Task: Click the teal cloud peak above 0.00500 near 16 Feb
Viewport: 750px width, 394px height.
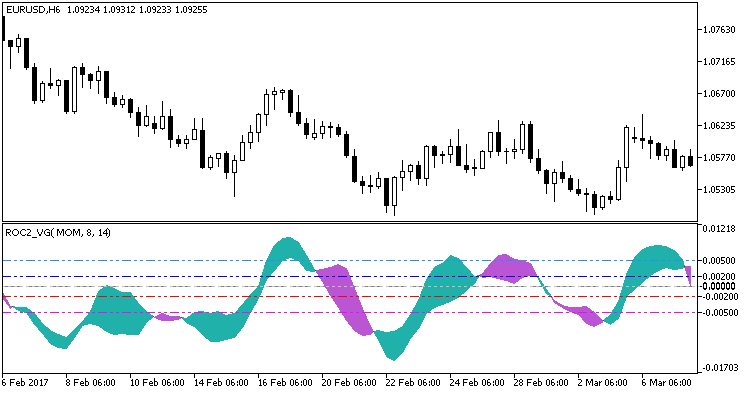Action: tap(288, 249)
